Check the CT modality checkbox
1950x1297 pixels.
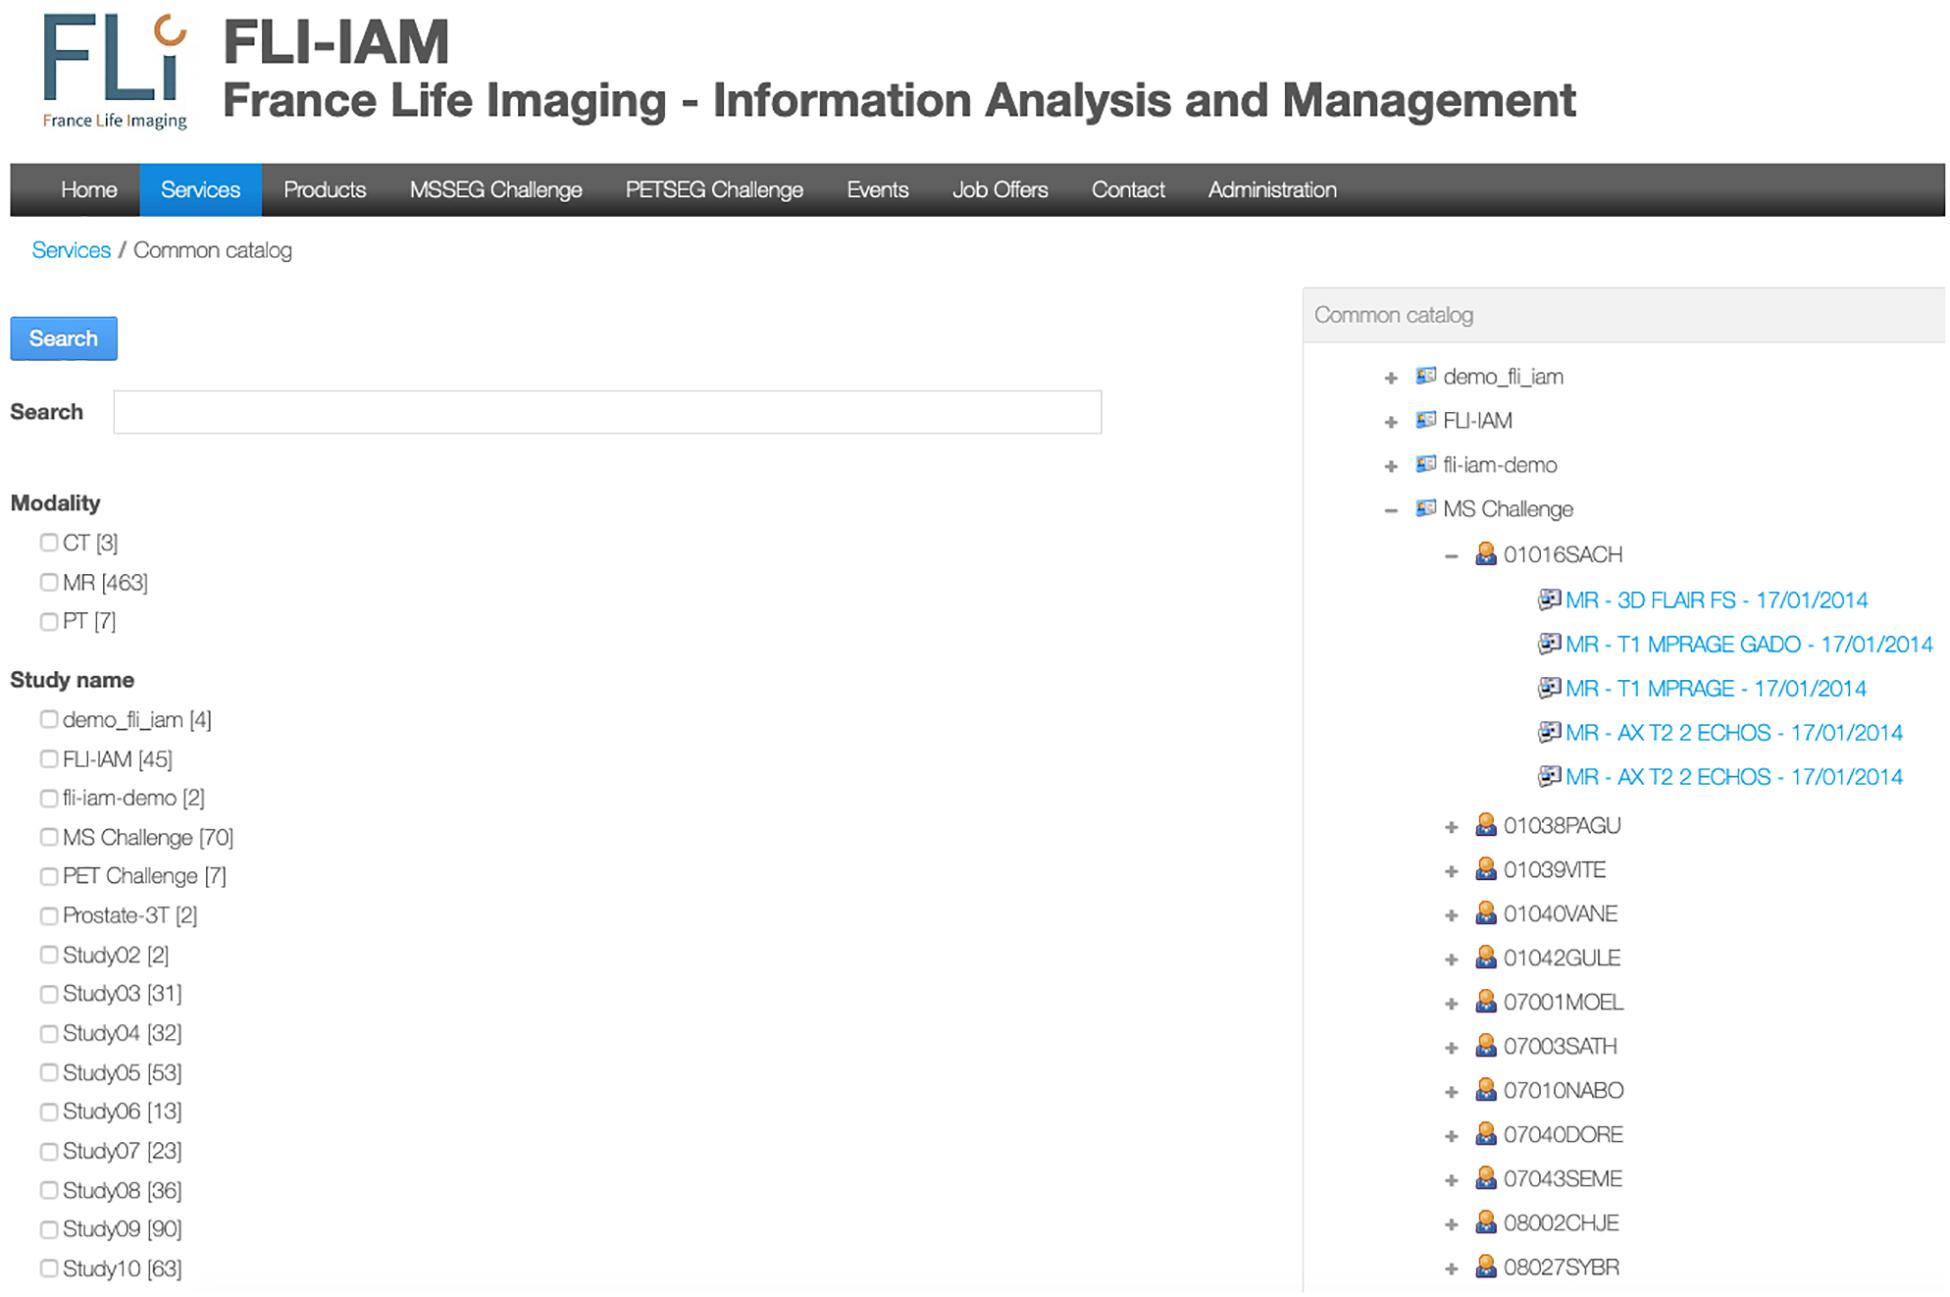click(x=49, y=542)
